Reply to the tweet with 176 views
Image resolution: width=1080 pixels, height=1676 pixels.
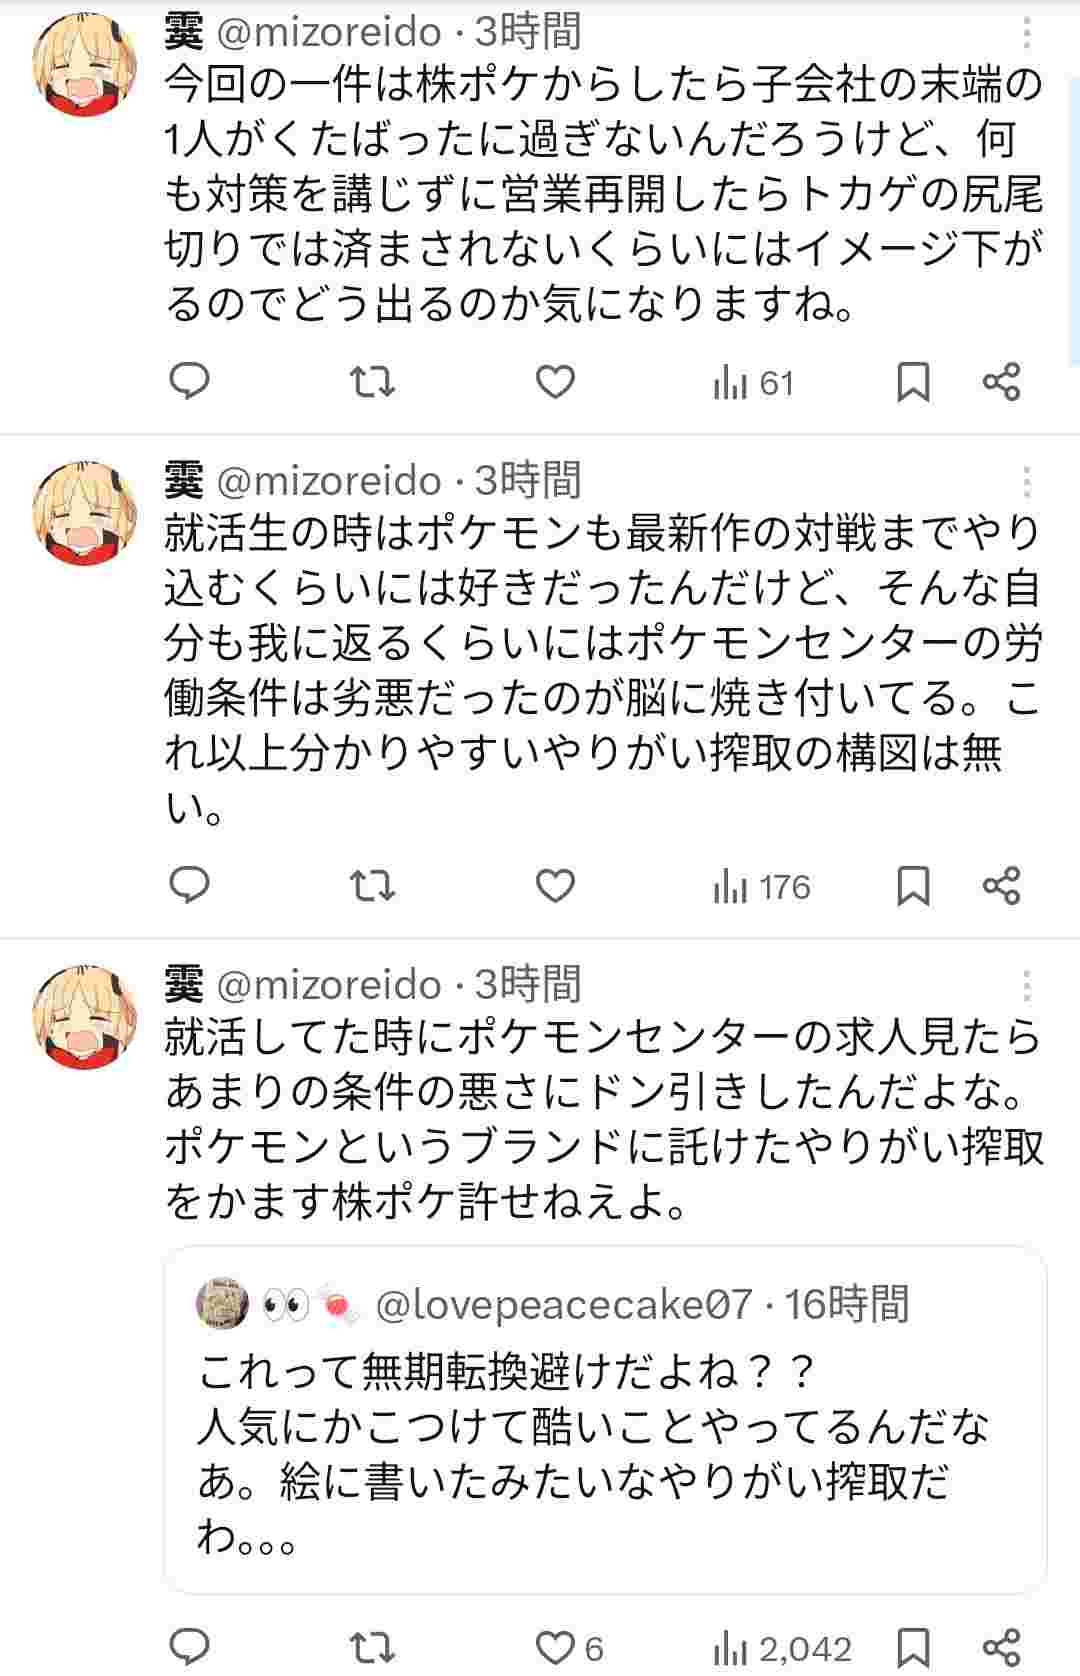click(190, 886)
